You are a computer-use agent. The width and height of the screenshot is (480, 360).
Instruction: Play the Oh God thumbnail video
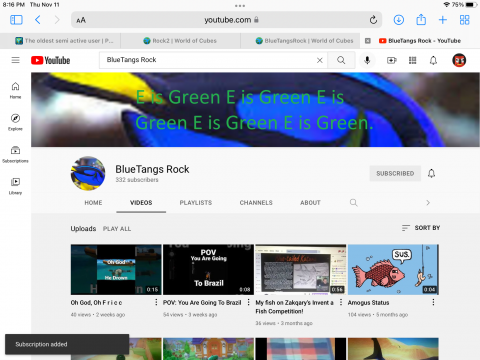[116, 269]
